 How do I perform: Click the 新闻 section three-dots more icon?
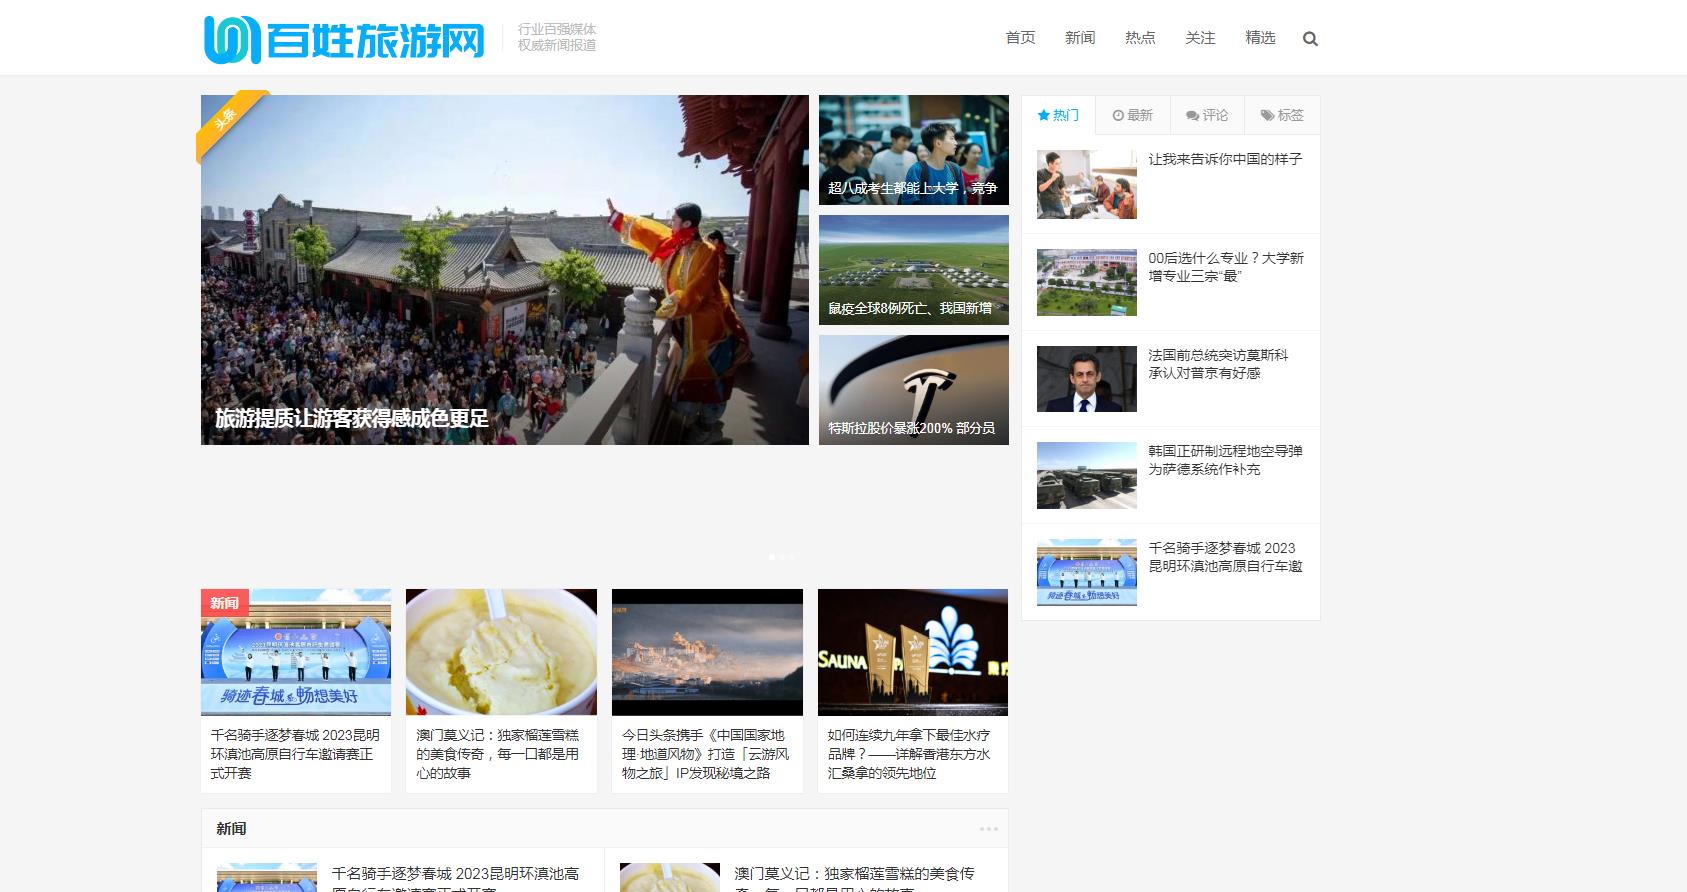(988, 829)
